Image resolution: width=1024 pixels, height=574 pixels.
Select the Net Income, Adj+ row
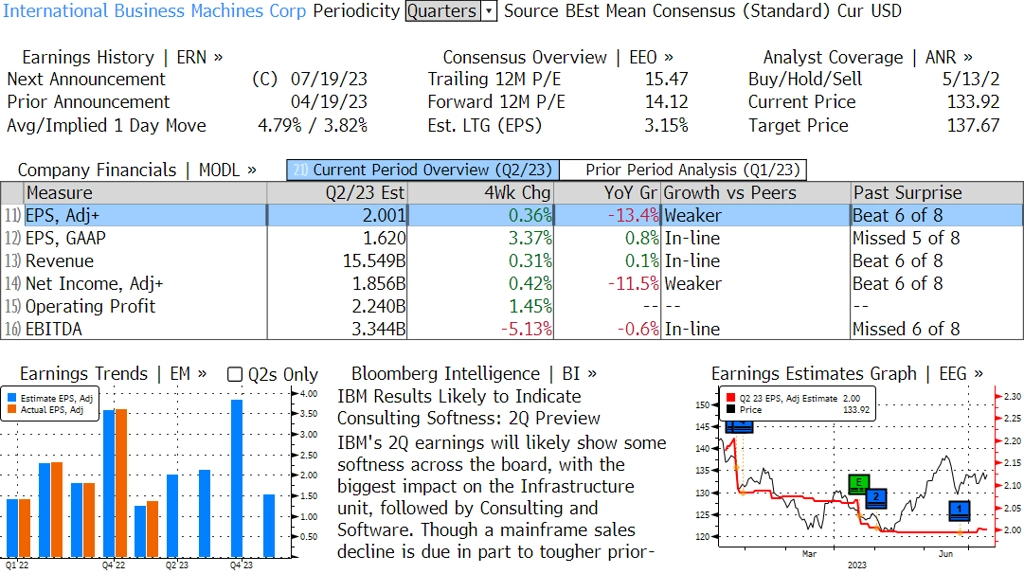pos(512,284)
